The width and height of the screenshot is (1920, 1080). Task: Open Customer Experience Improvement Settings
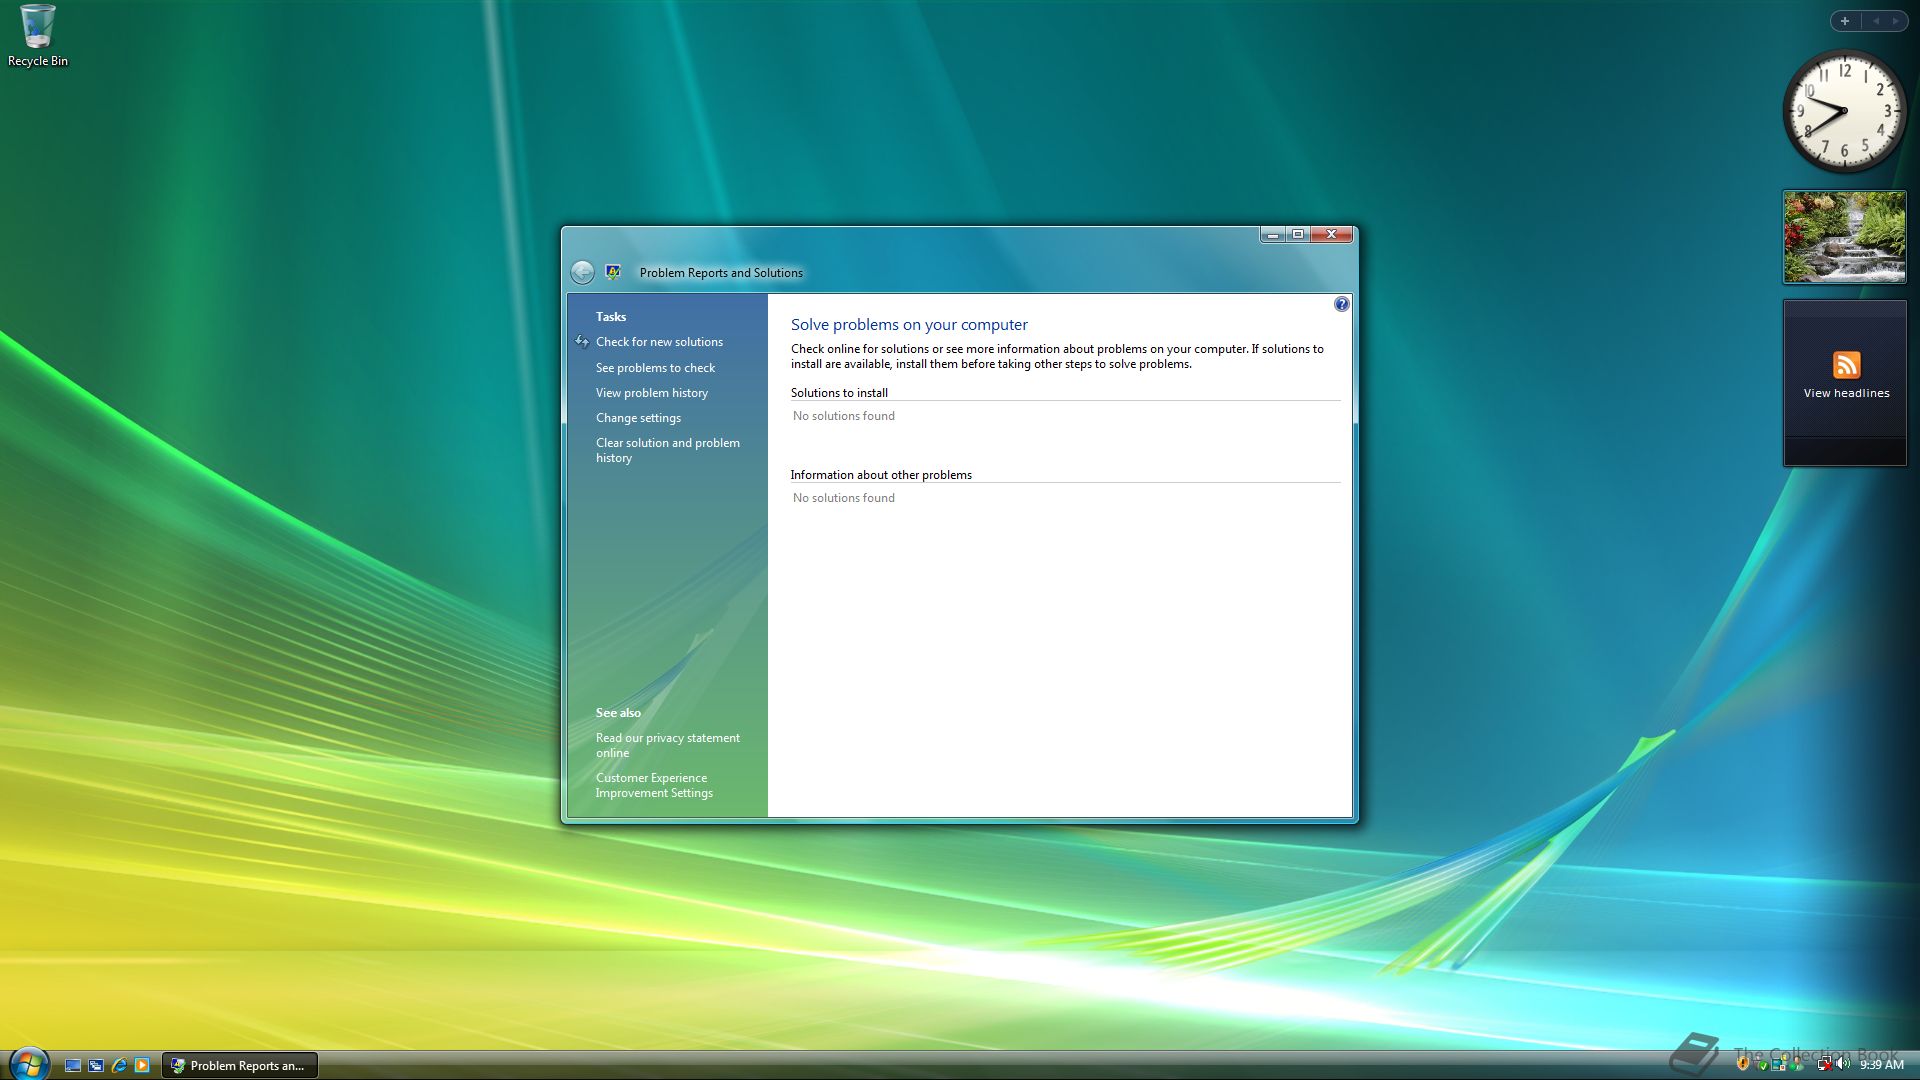[654, 785]
